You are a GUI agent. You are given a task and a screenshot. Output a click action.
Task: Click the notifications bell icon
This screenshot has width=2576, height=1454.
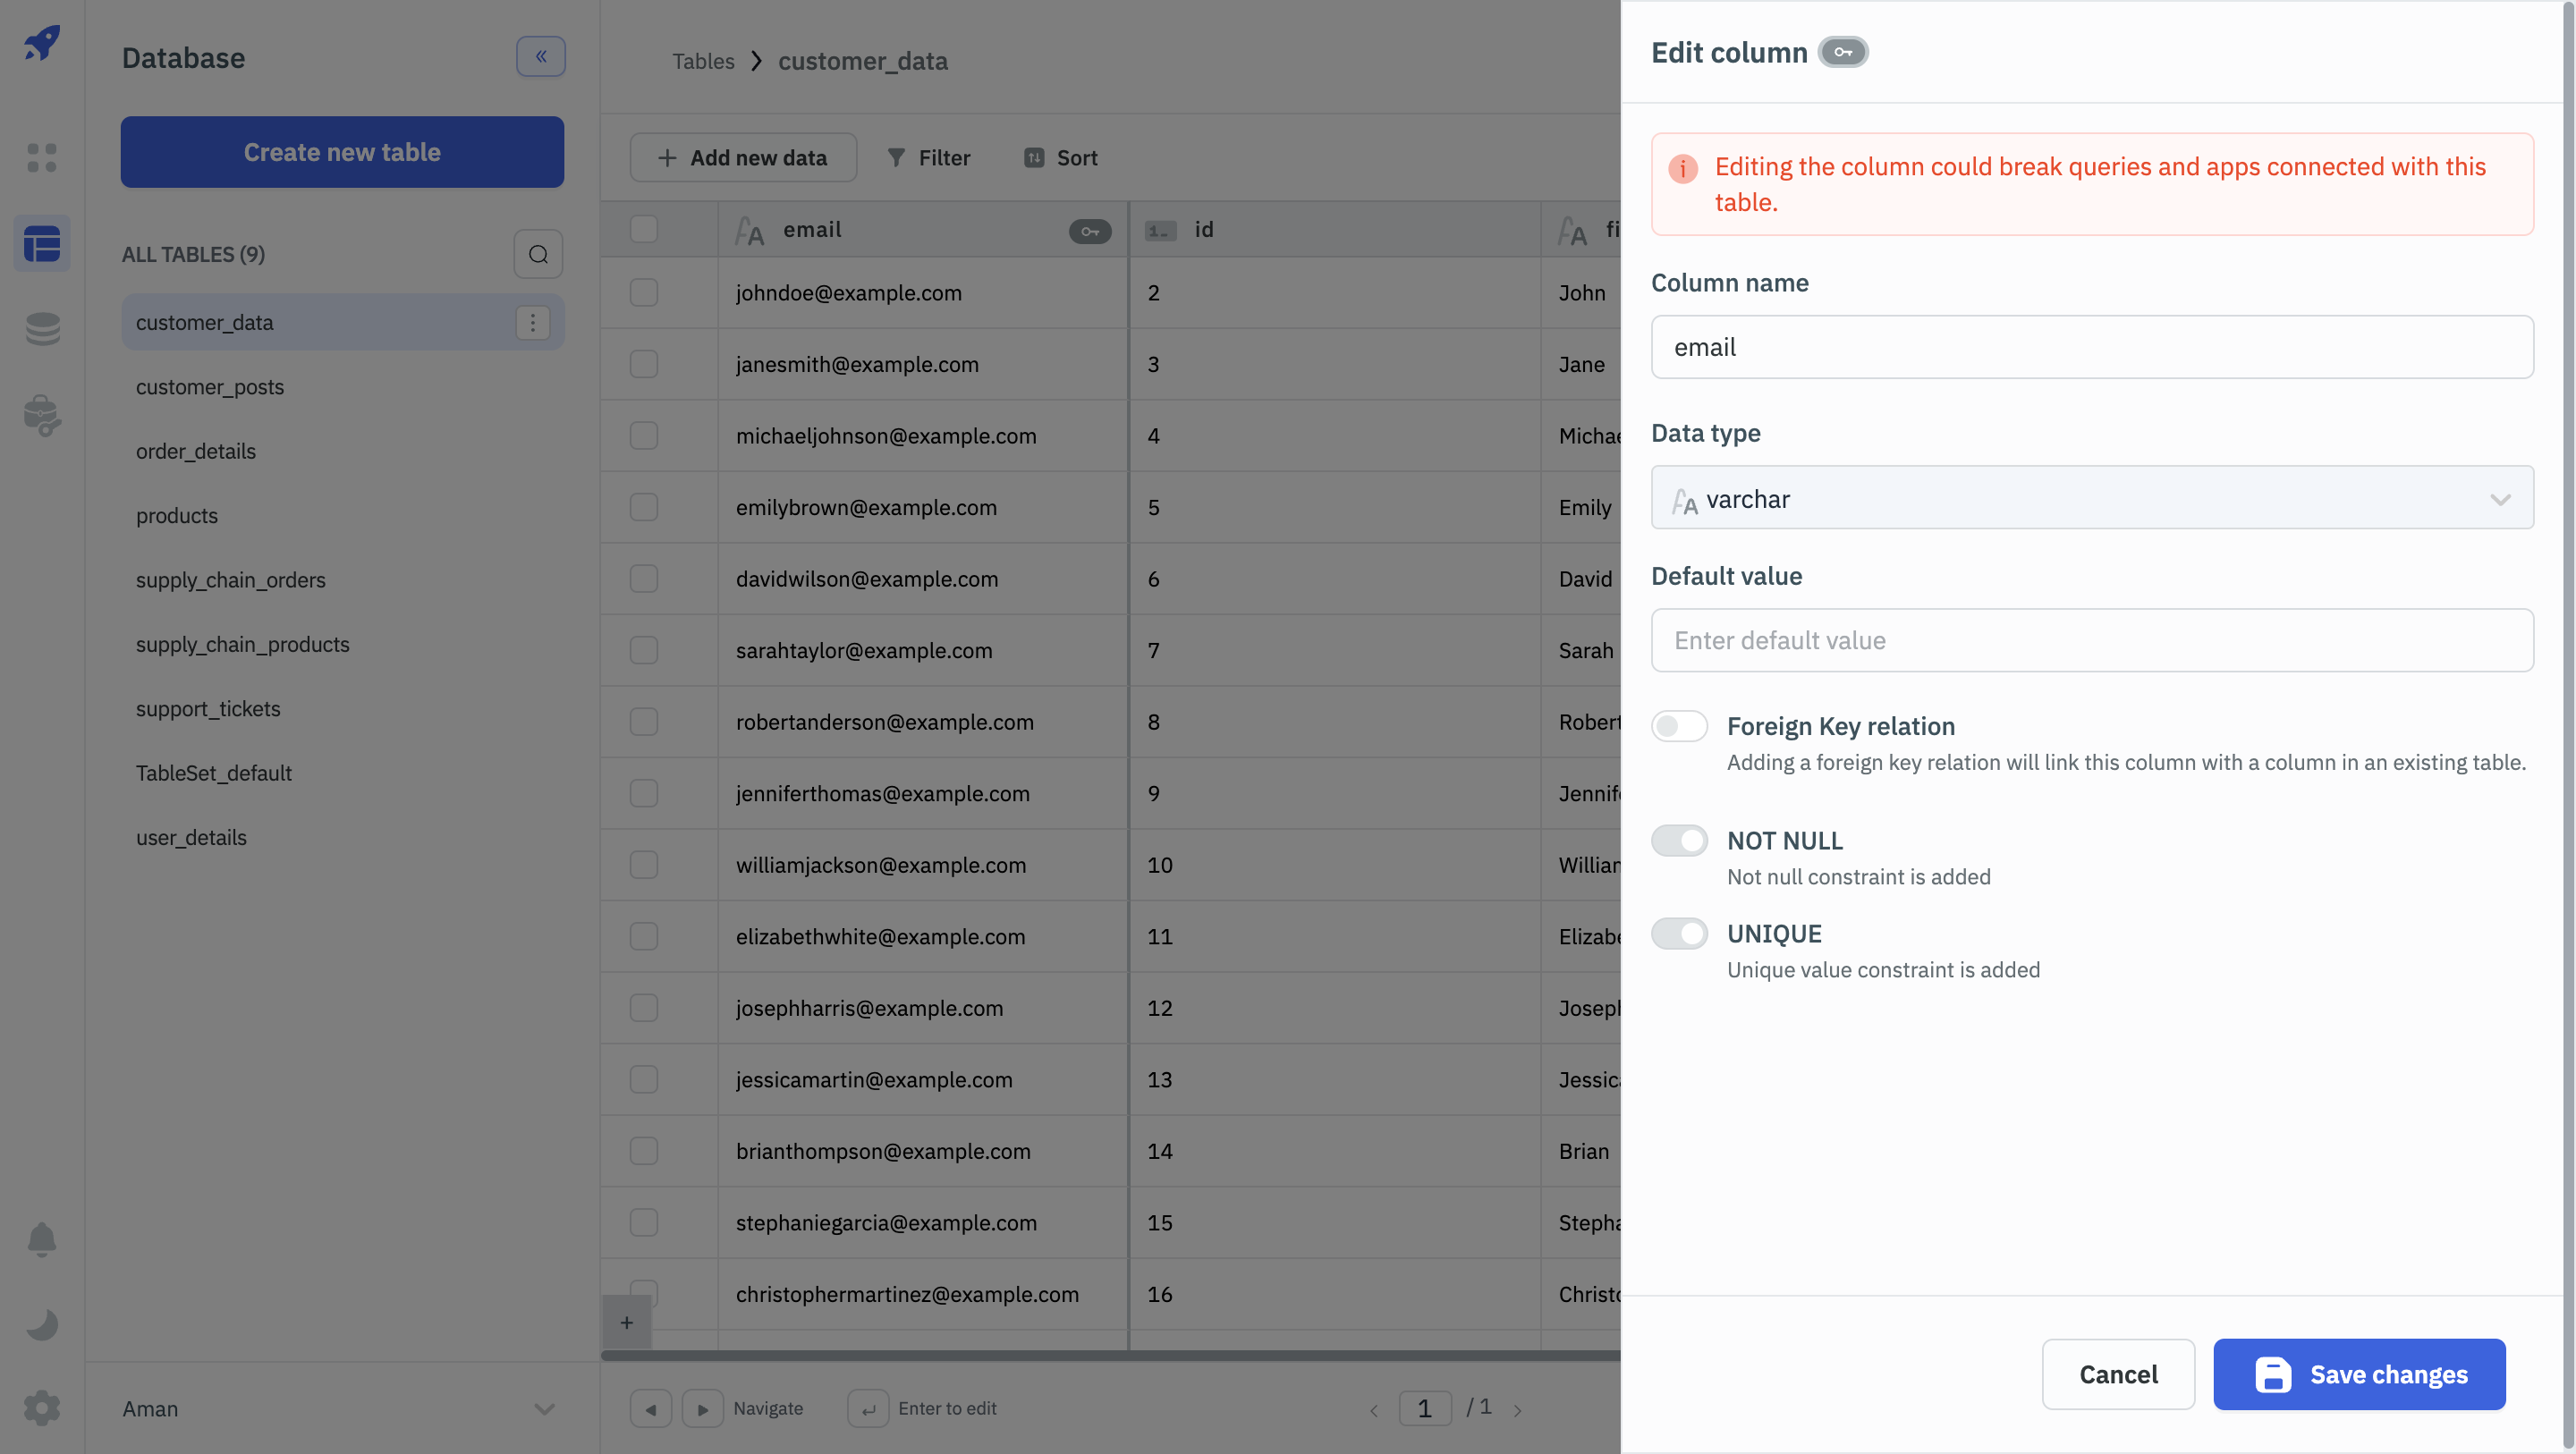coord(42,1239)
